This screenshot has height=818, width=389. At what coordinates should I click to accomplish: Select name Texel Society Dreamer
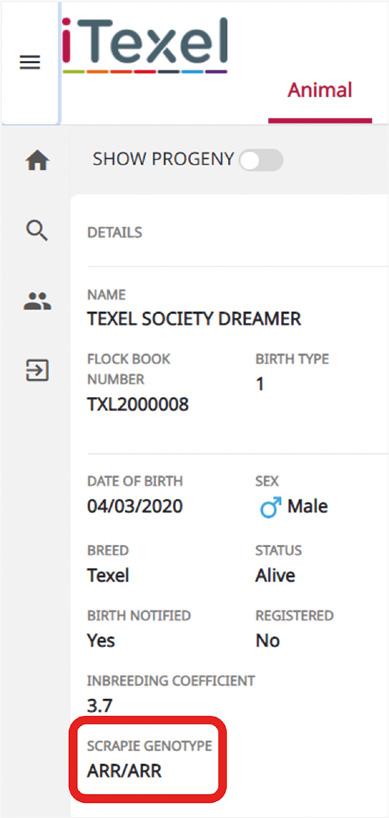tap(194, 319)
